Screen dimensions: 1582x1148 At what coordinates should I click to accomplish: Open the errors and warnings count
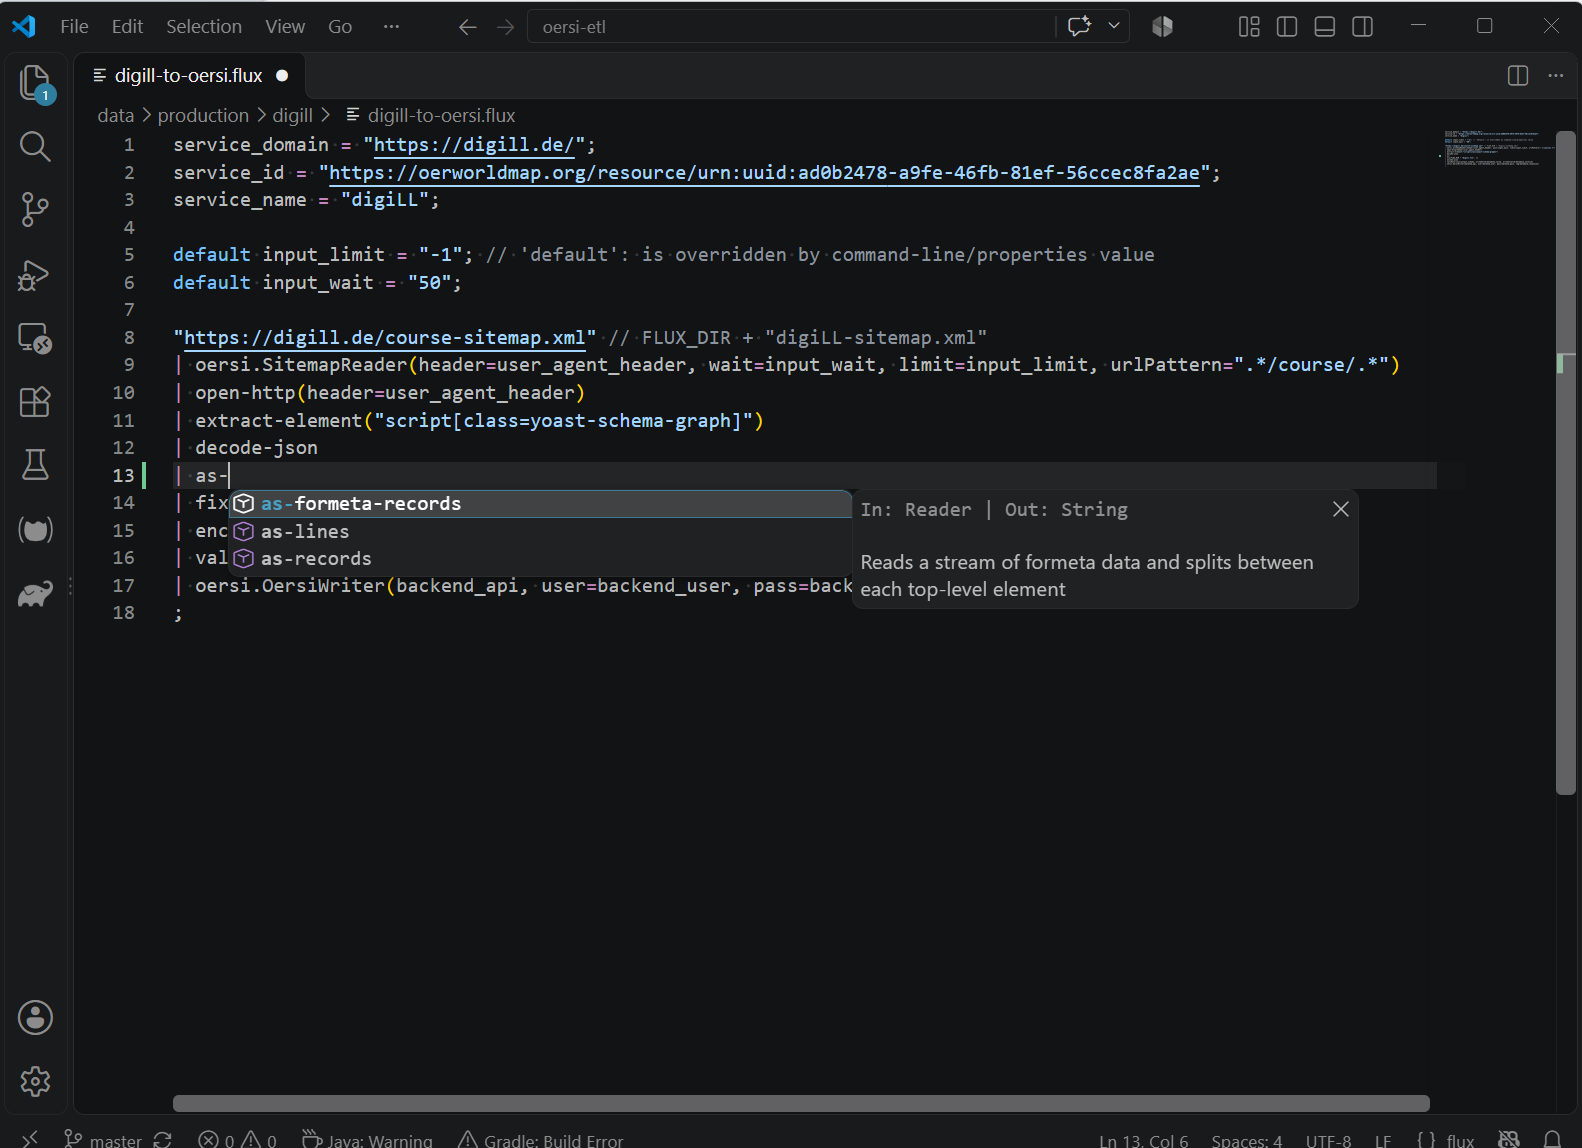point(237,1140)
